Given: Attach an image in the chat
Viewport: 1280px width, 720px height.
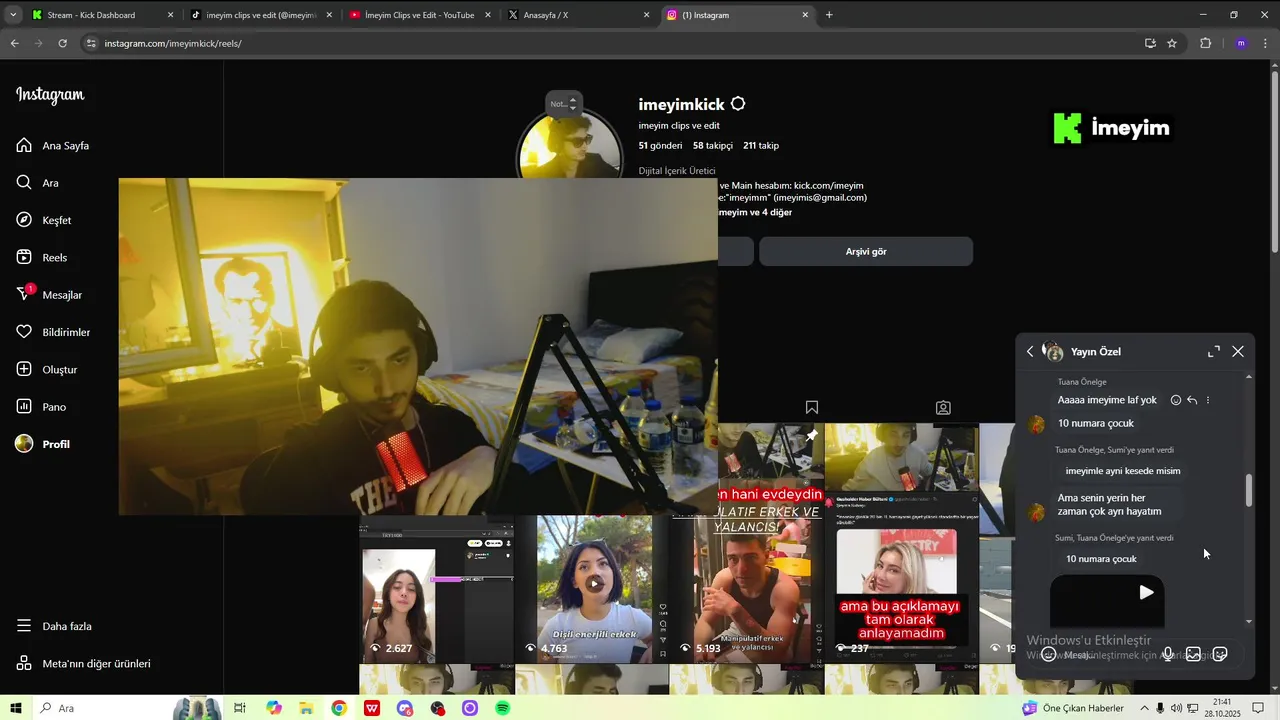Looking at the screenshot, I should [1193, 654].
